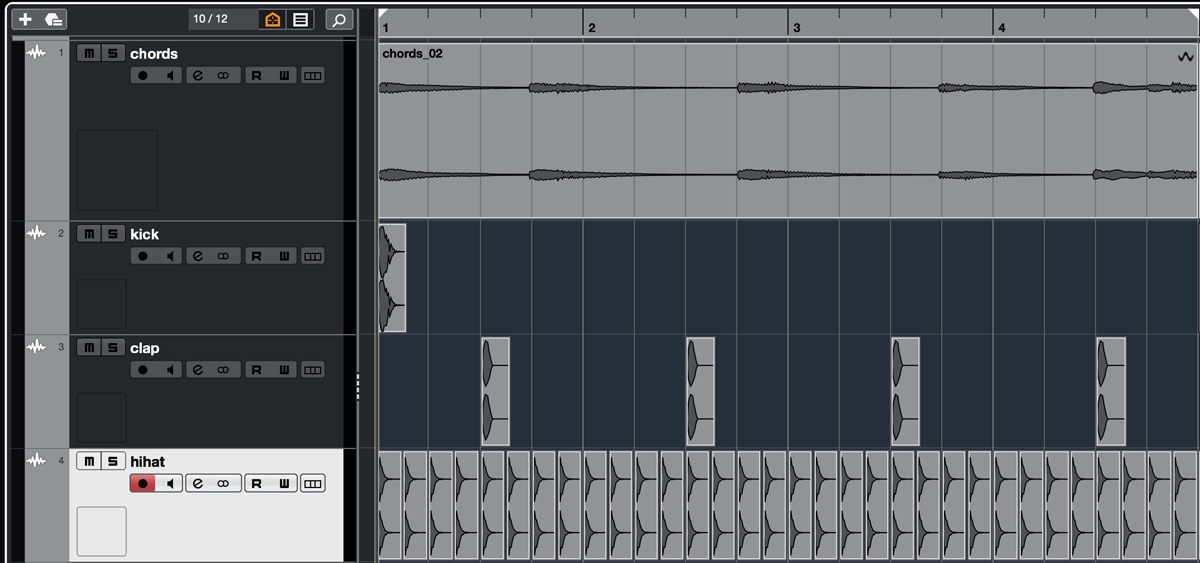Viewport: 1200px width, 563px height.
Task: Click the chords track's infinity-symbol icon
Action: tap(224, 75)
